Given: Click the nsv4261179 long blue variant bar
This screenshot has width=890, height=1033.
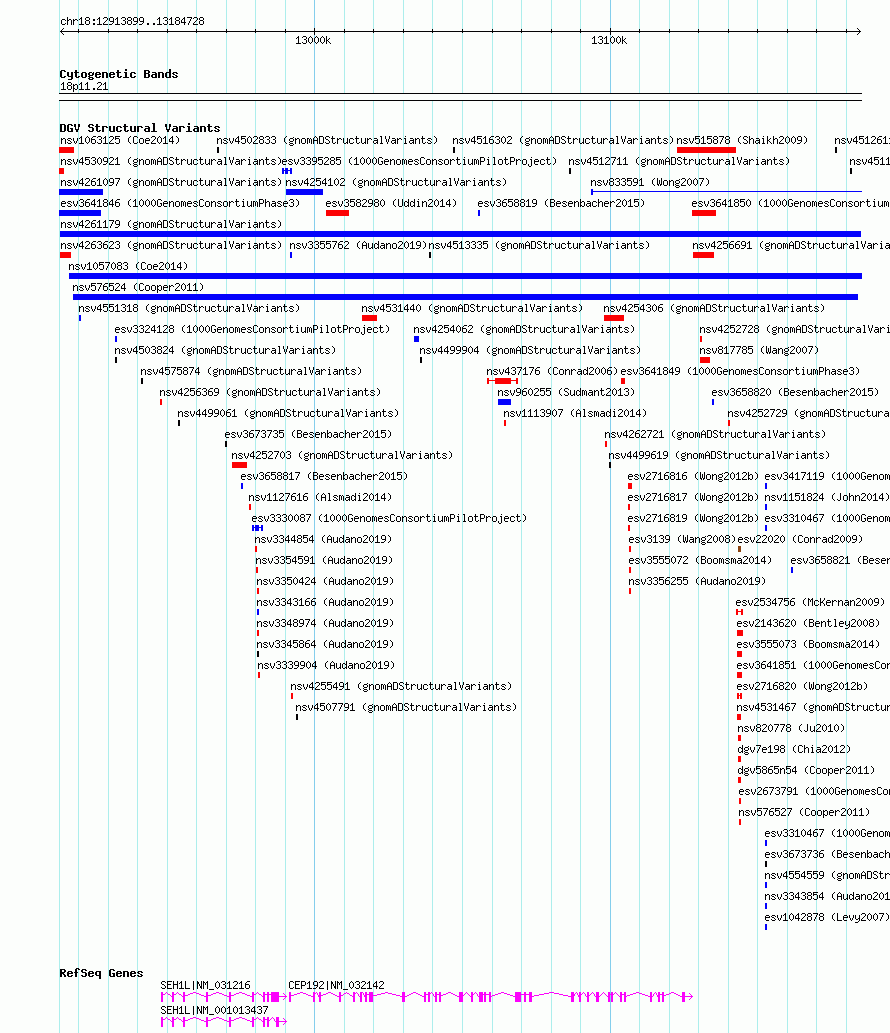Looking at the screenshot, I should point(460,234).
